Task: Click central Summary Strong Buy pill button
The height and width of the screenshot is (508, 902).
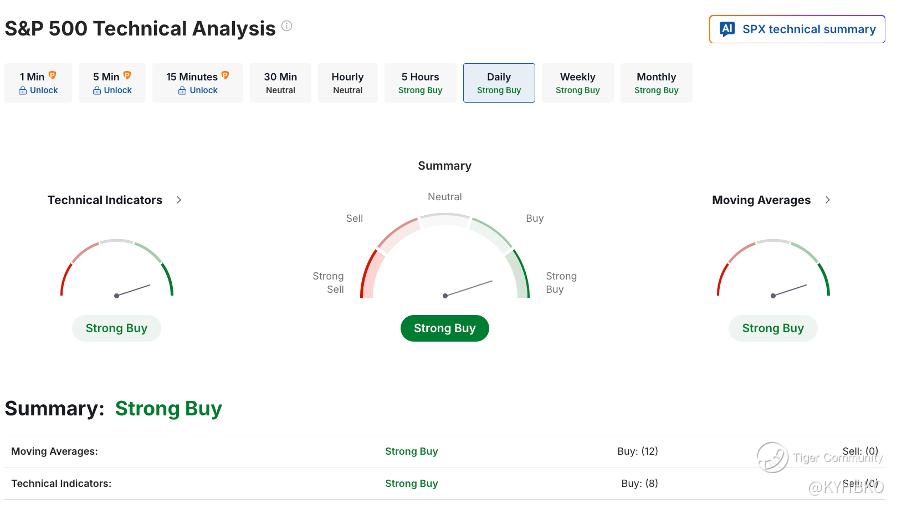Action: coord(444,328)
